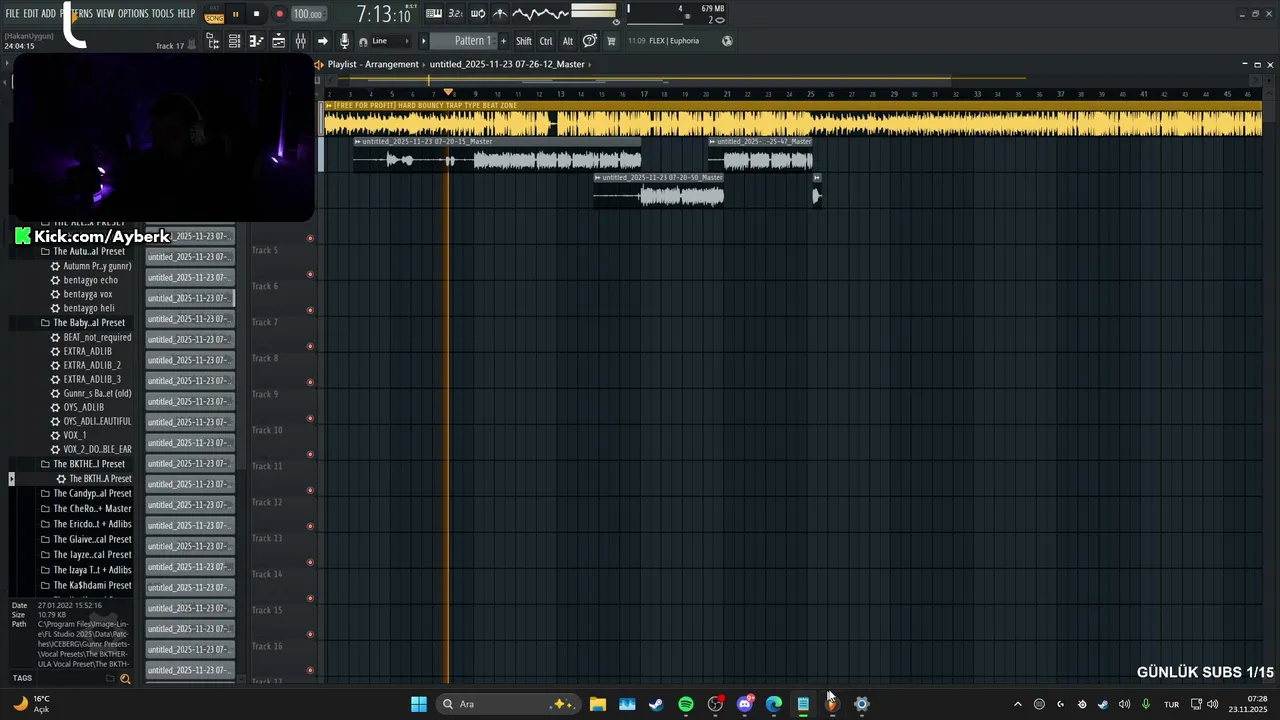Select the 07-20-15_Master audio clip
The image size is (1280, 720).
click(497, 155)
